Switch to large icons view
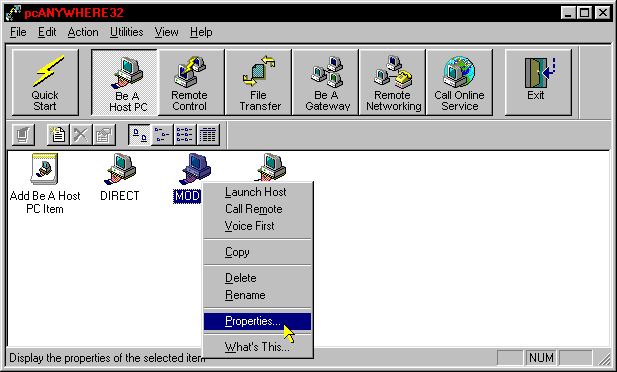 pyautogui.click(x=139, y=135)
